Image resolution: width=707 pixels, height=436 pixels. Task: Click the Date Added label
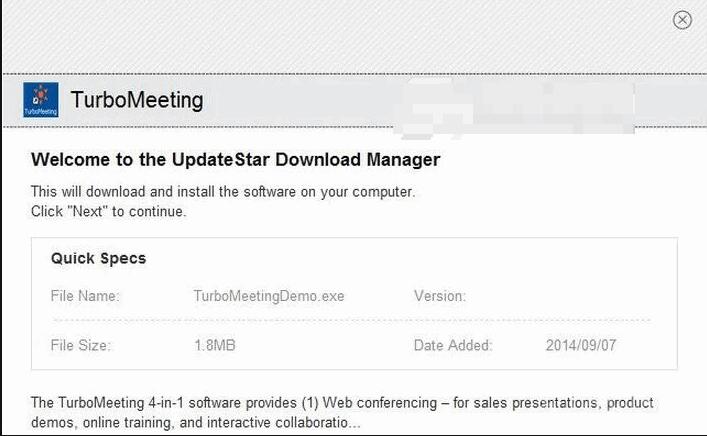coord(453,346)
